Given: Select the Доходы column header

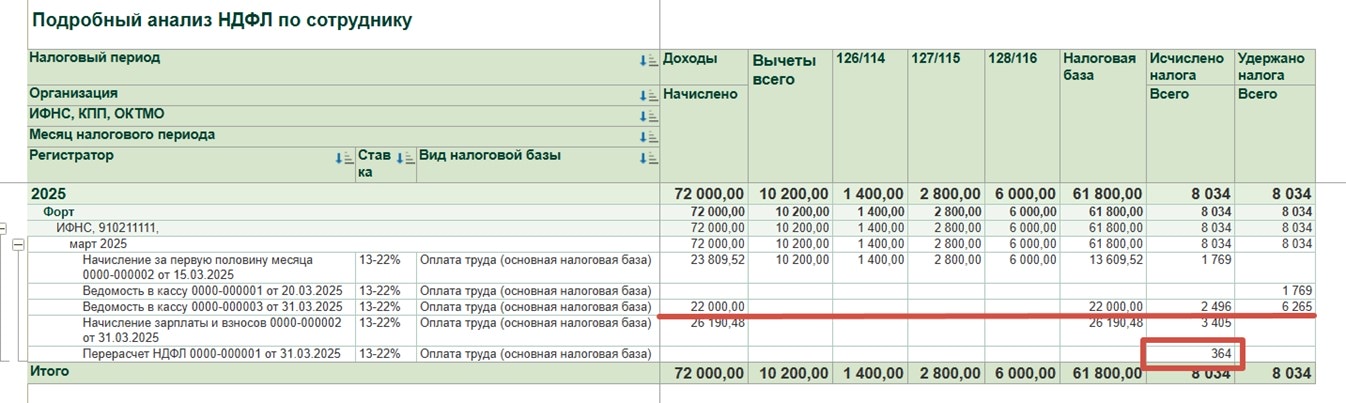Looking at the screenshot, I should point(704,66).
